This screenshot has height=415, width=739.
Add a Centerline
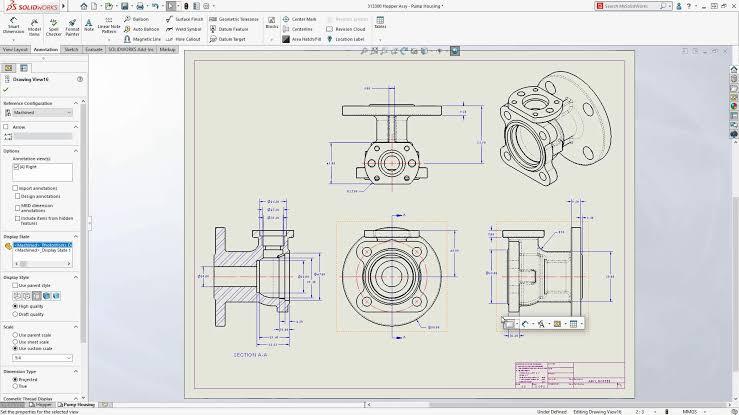pyautogui.click(x=297, y=29)
